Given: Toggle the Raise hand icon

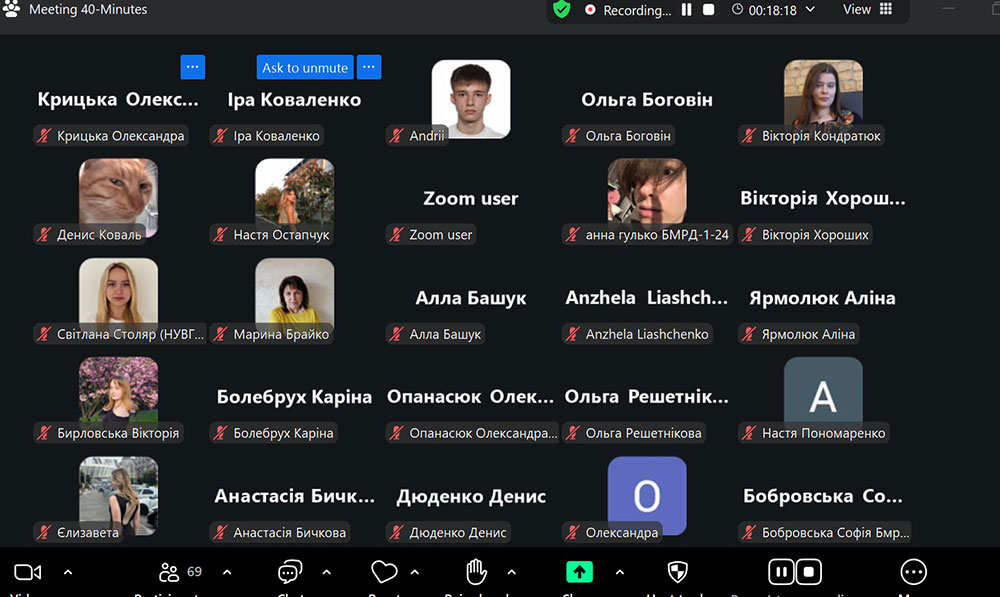Looking at the screenshot, I should [477, 572].
